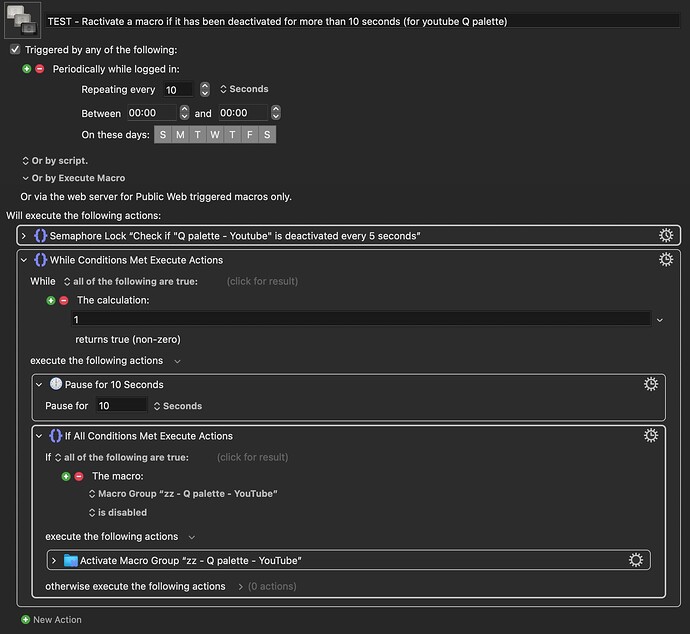Click the macro icon next to title

tap(22, 21)
